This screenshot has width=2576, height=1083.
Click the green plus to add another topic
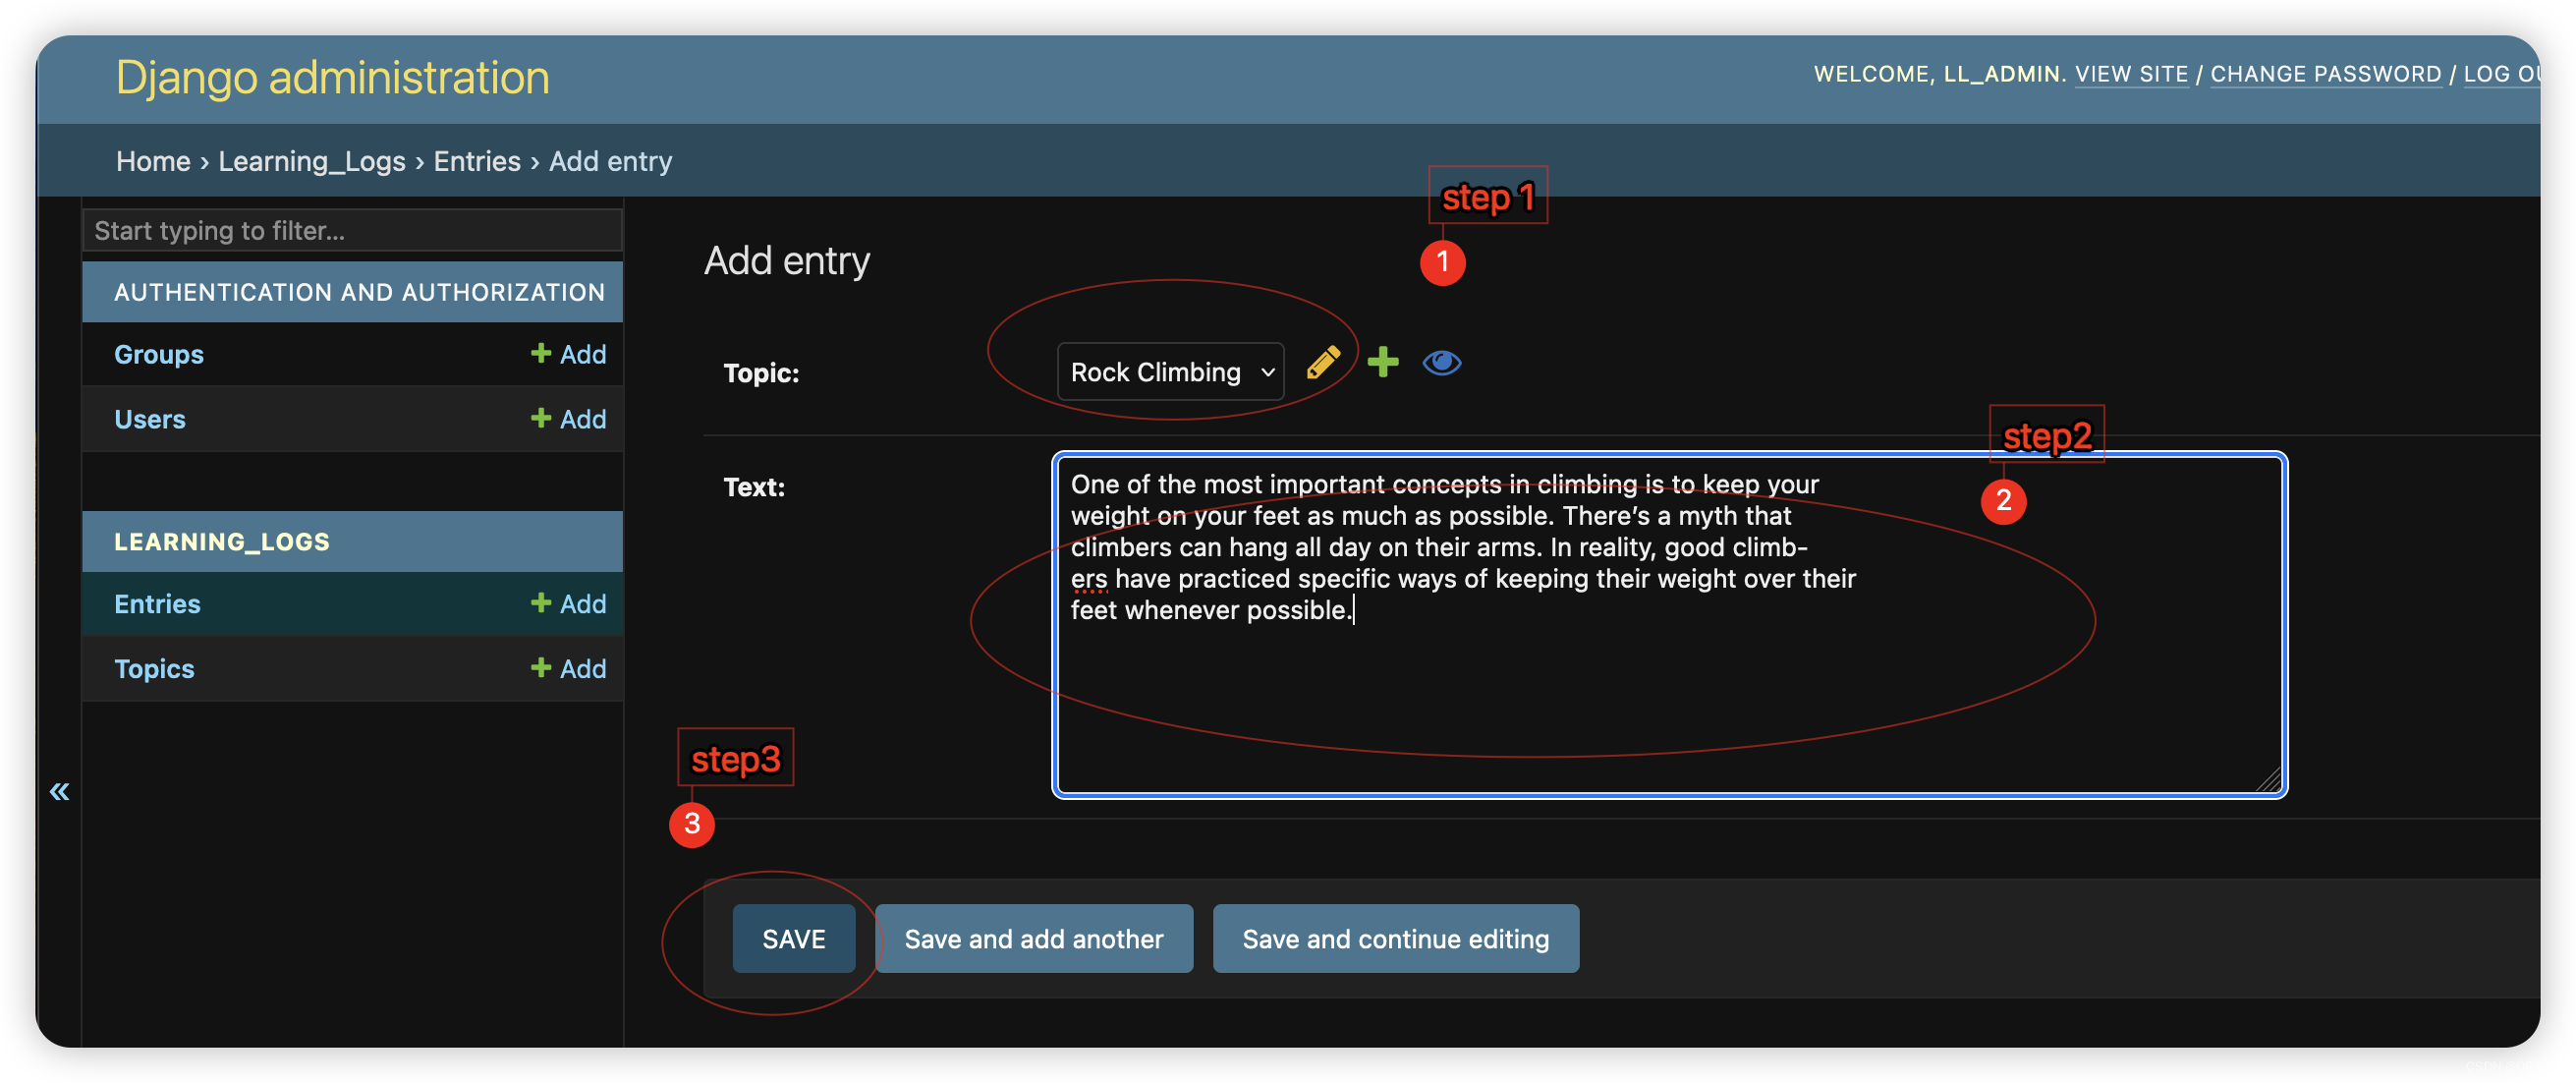click(1382, 362)
